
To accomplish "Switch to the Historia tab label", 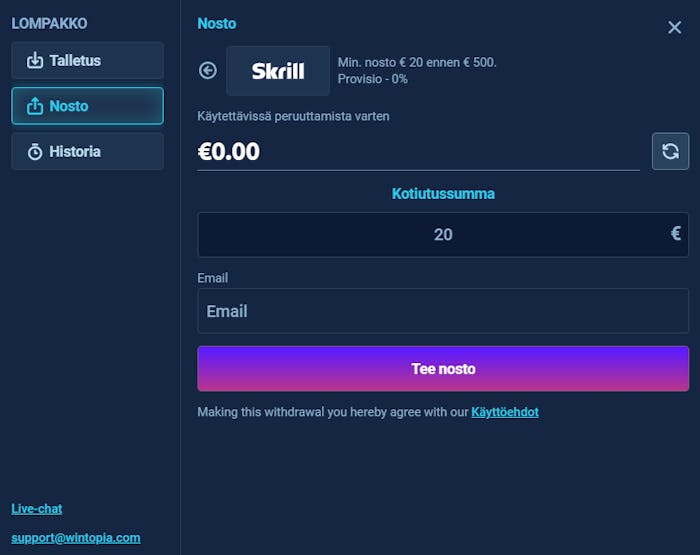I will pyautogui.click(x=75, y=152).
